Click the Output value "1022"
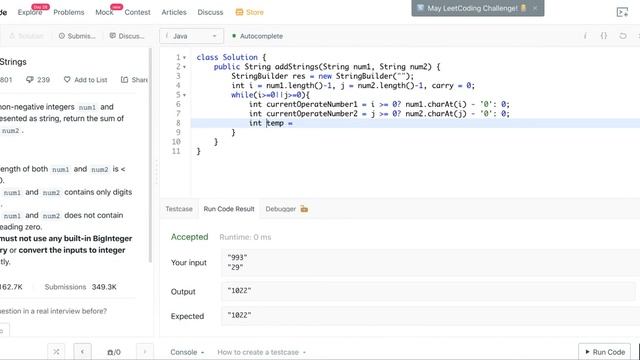The height and width of the screenshot is (360, 640). pos(239,291)
